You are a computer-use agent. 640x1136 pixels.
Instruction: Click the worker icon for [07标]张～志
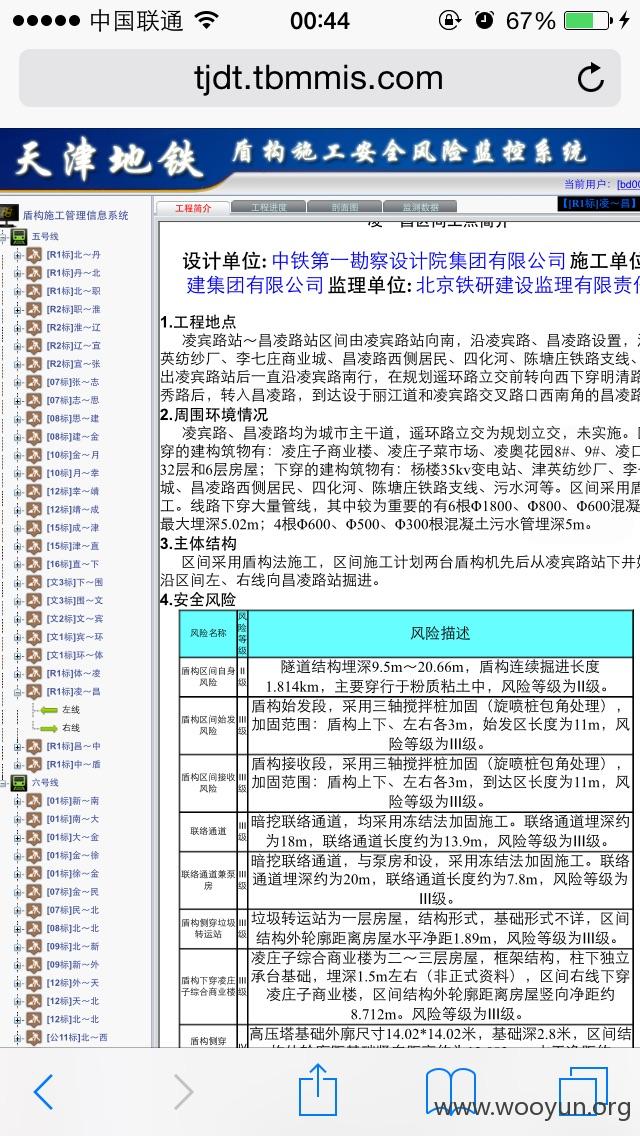[34, 382]
